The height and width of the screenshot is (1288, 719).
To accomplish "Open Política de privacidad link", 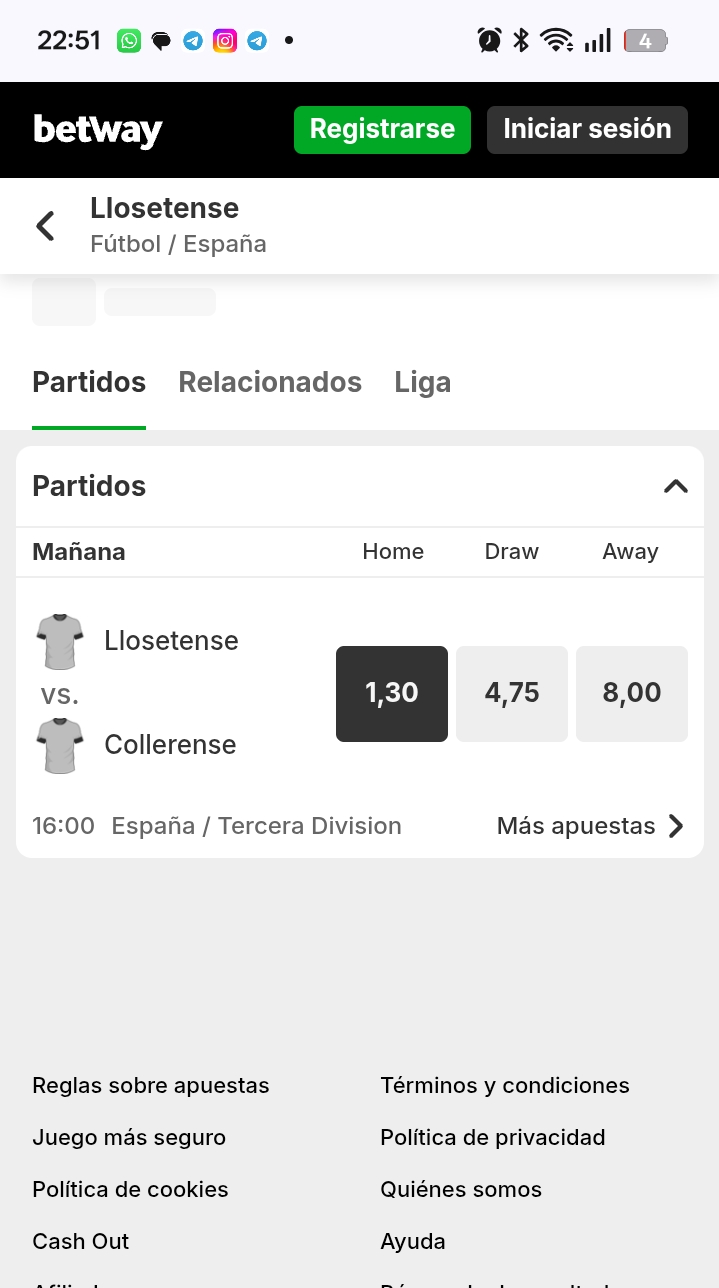I will click(493, 1137).
